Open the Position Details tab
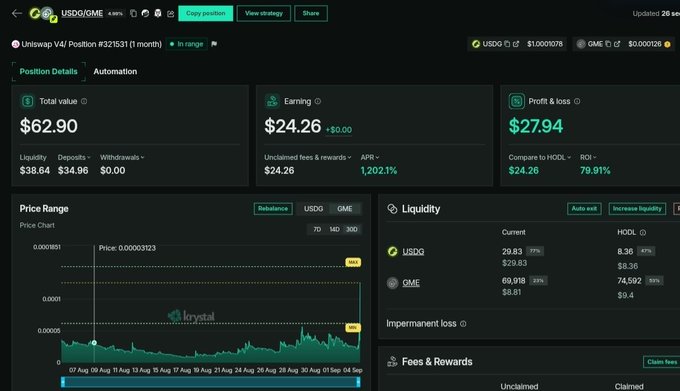 pos(49,72)
